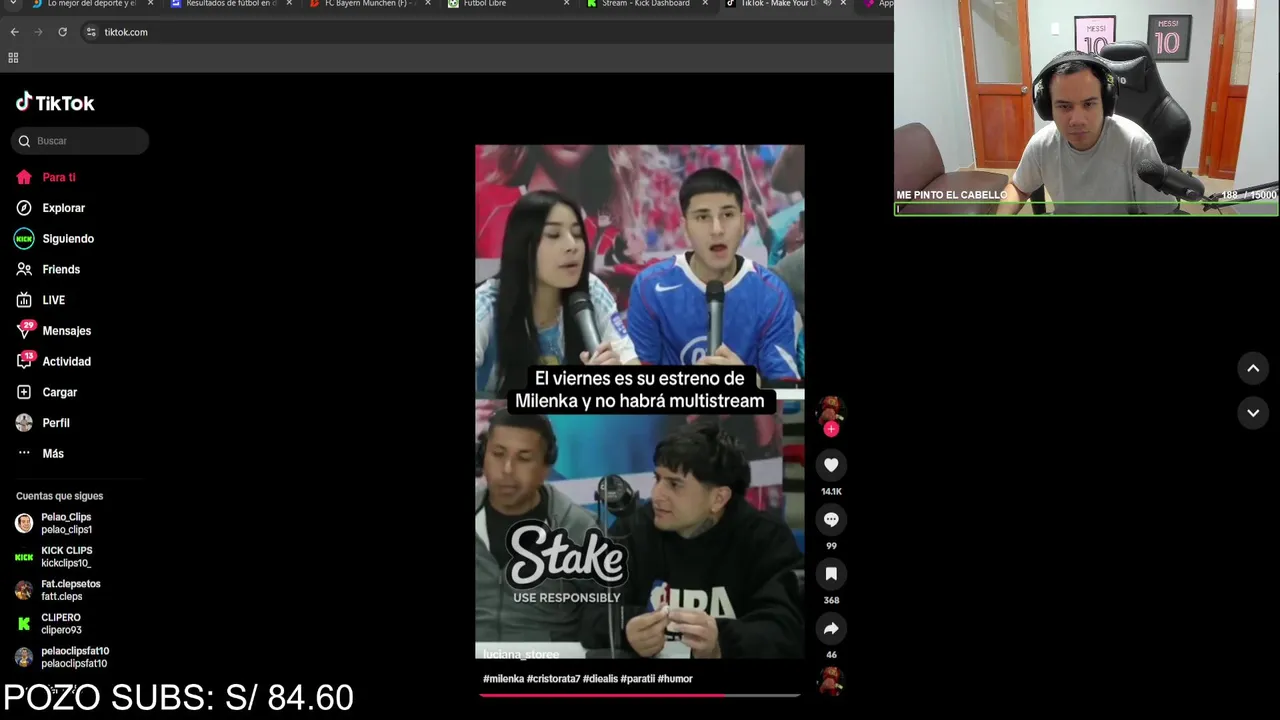
Task: Click the Cuentas que sigues heading
Action: [x=59, y=496]
